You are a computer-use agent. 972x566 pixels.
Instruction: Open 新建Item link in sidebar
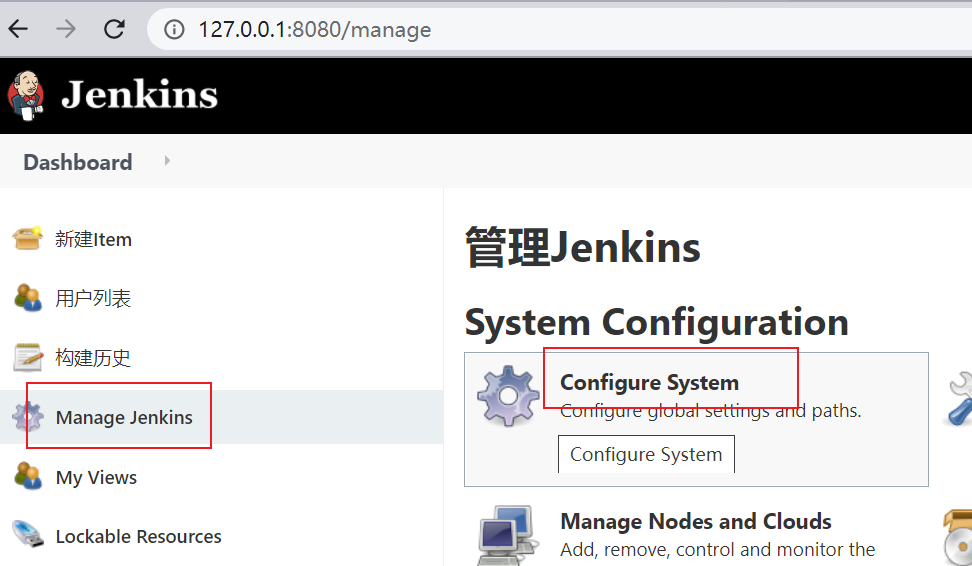[x=93, y=239]
